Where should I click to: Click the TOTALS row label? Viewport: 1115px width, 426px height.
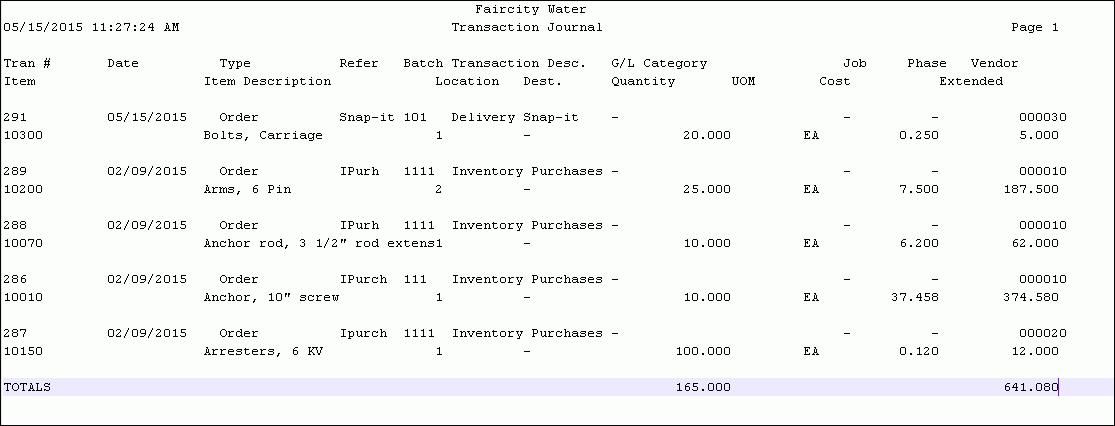27,388
